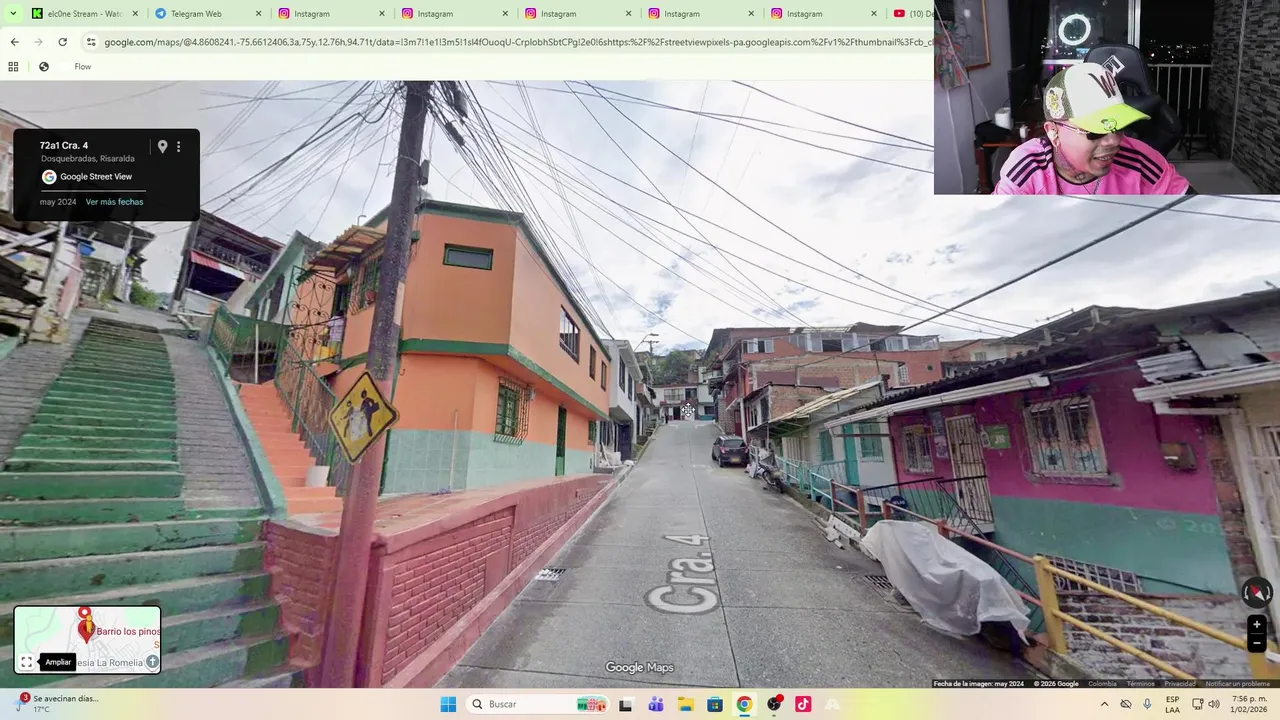Viewport: 1280px width, 720px height.
Task: Switch to Chrome in the taskbar
Action: tap(744, 704)
